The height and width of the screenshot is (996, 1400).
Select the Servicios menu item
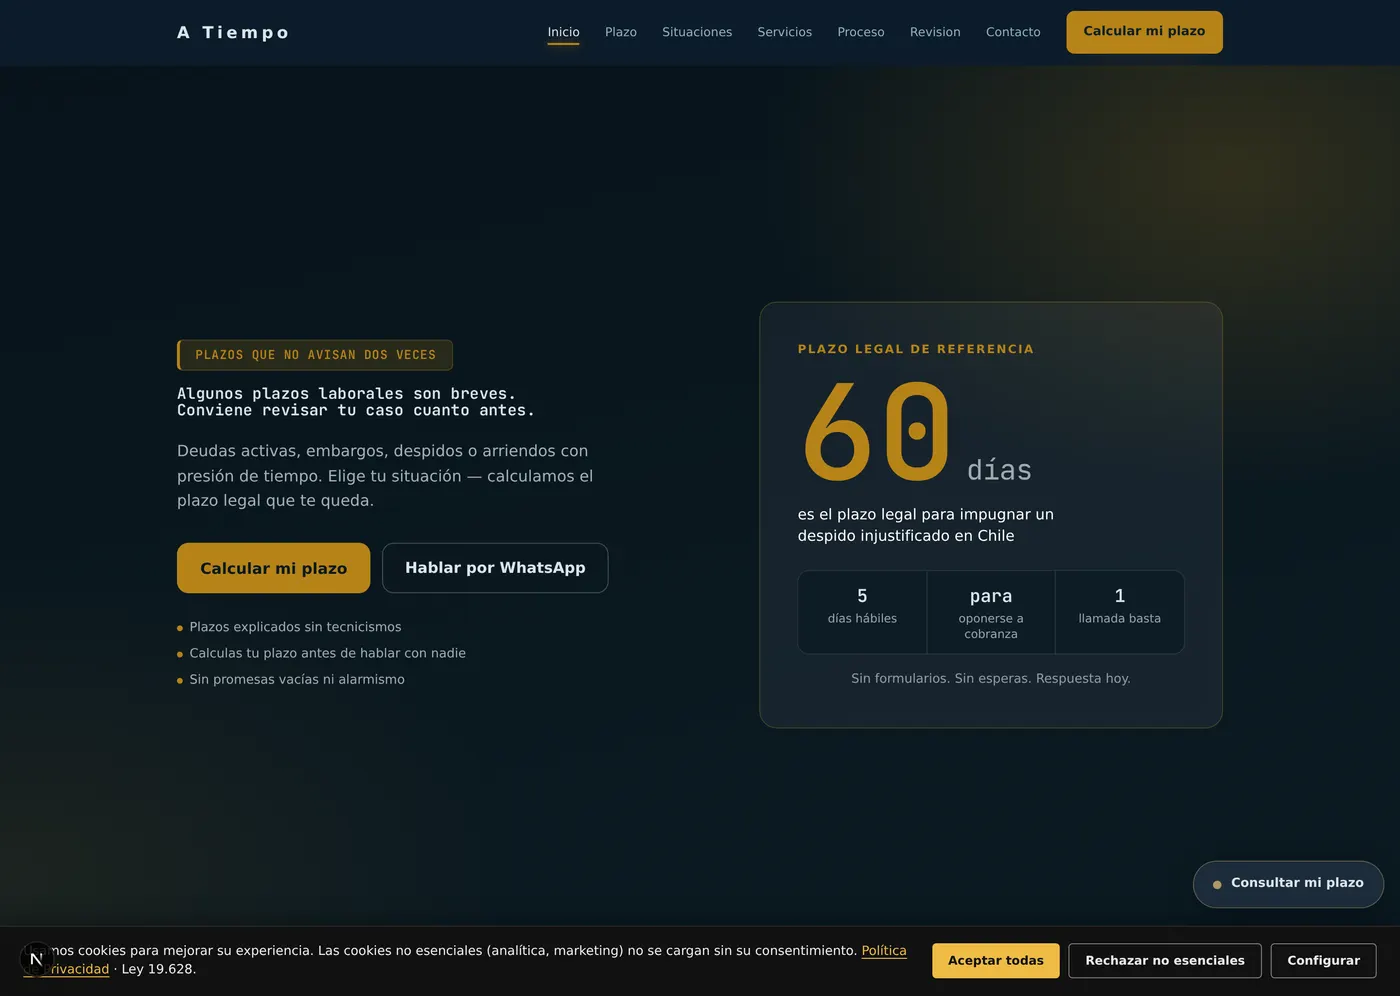(x=785, y=32)
